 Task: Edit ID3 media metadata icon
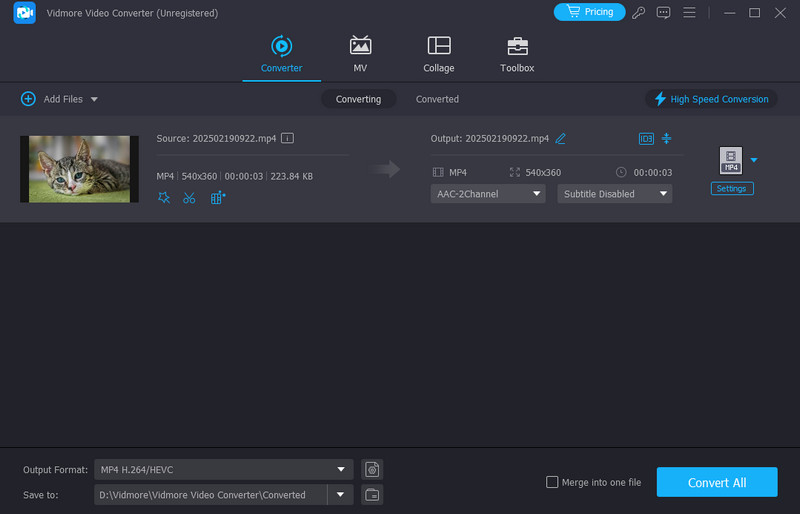[646, 138]
